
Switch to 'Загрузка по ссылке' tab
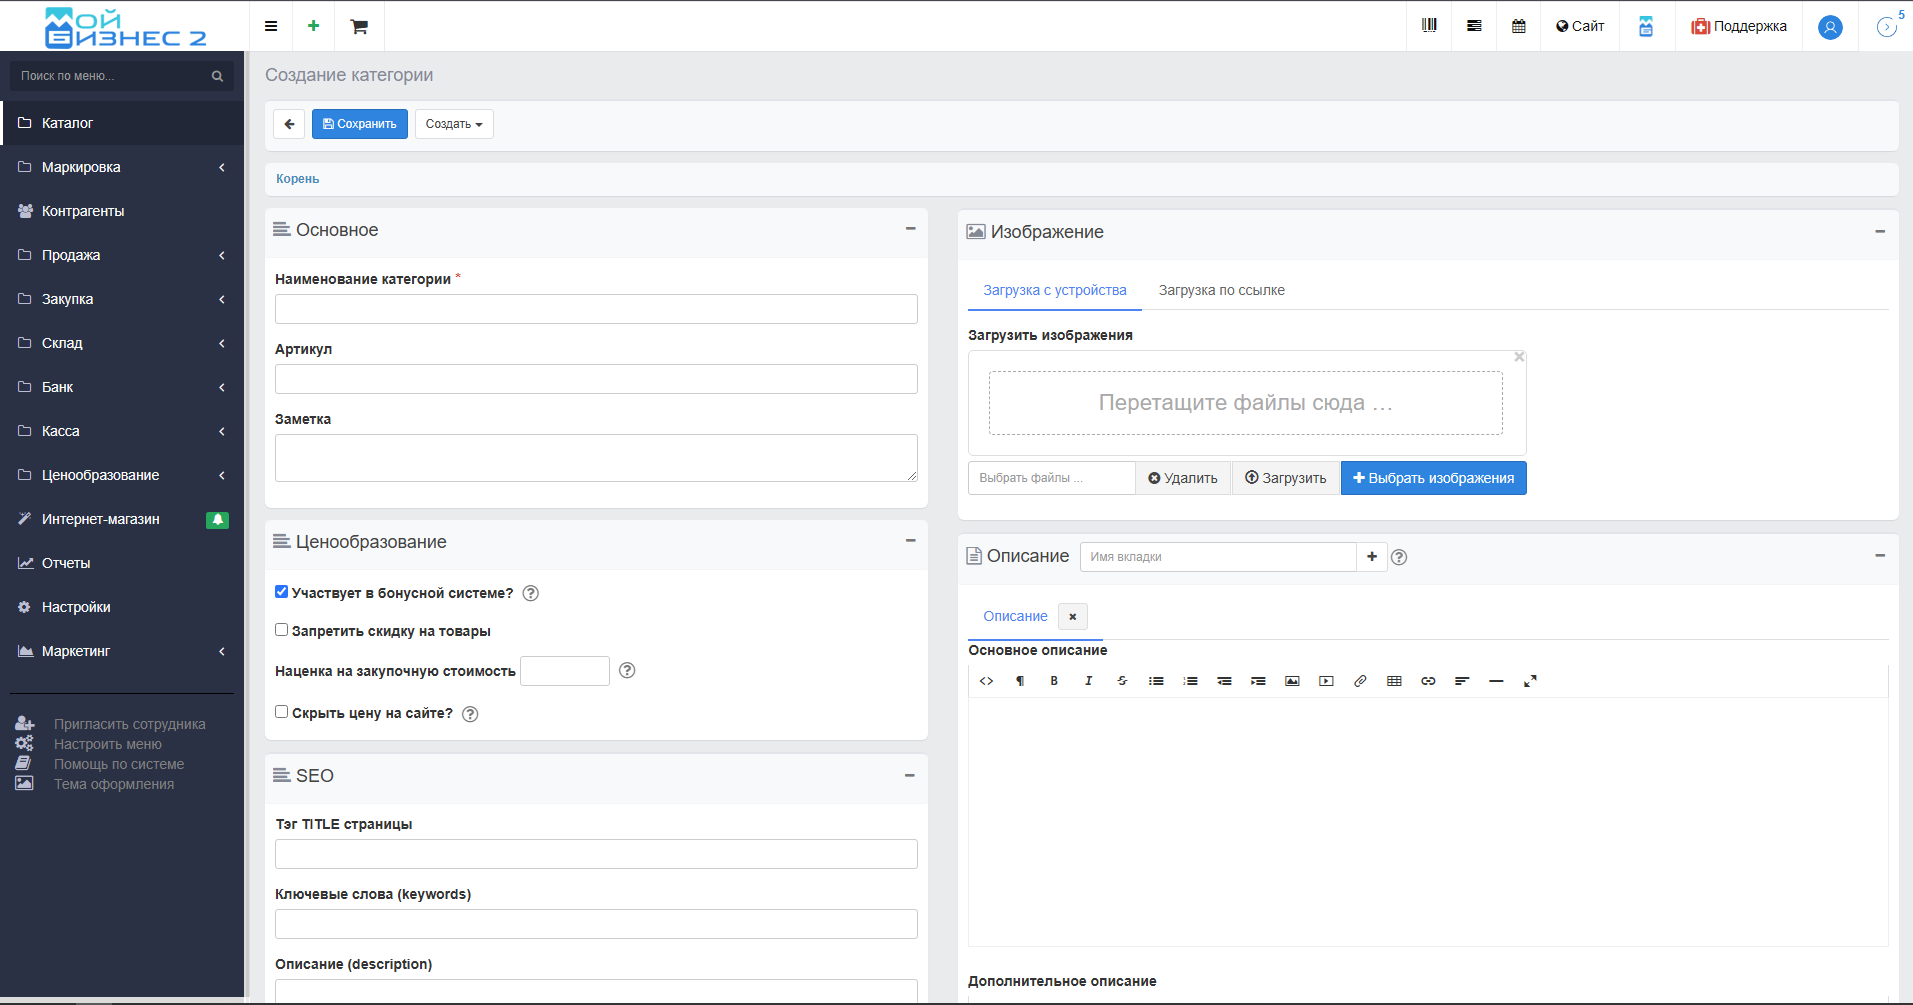[1221, 290]
